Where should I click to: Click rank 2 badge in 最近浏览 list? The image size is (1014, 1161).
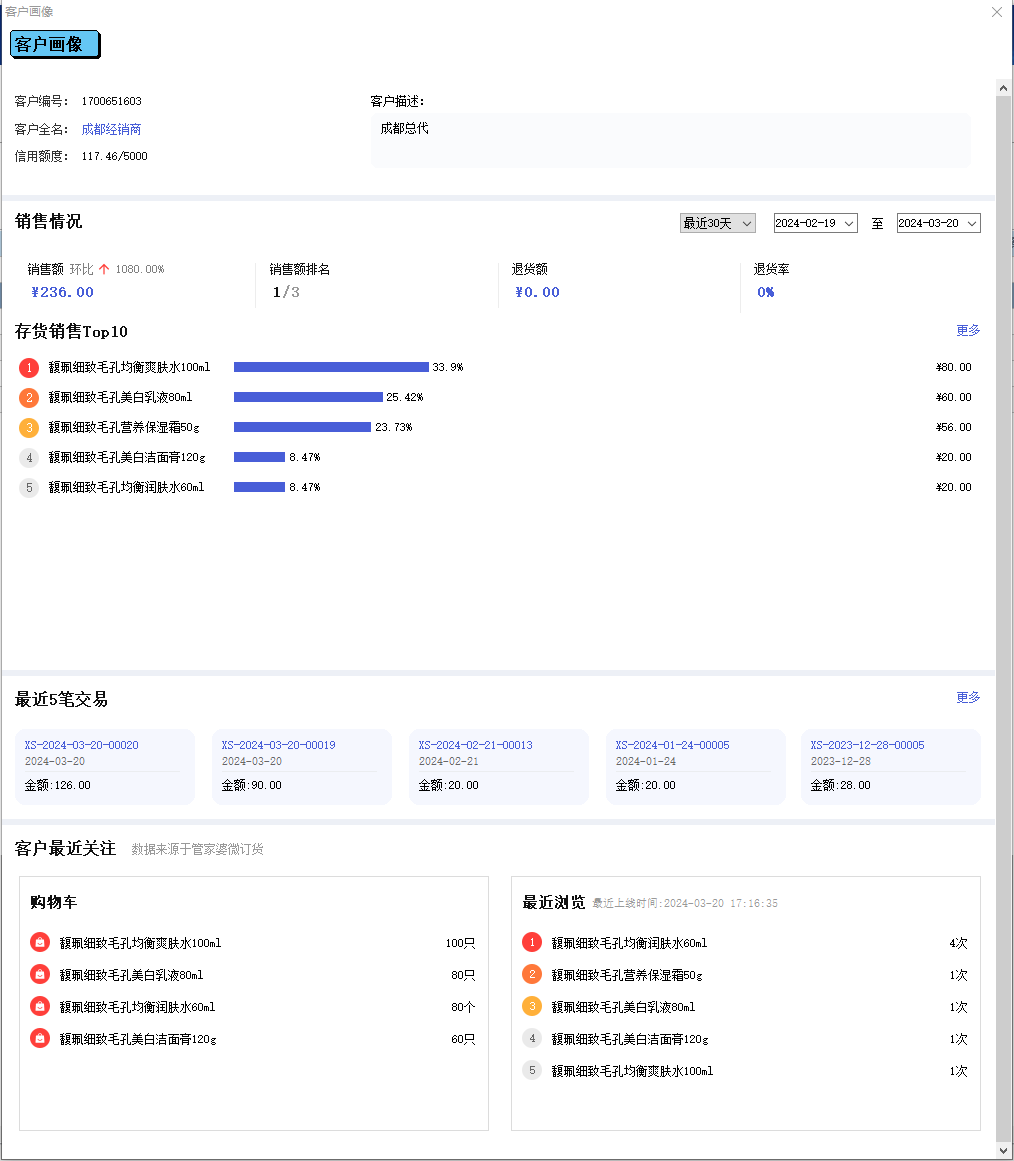click(532, 974)
